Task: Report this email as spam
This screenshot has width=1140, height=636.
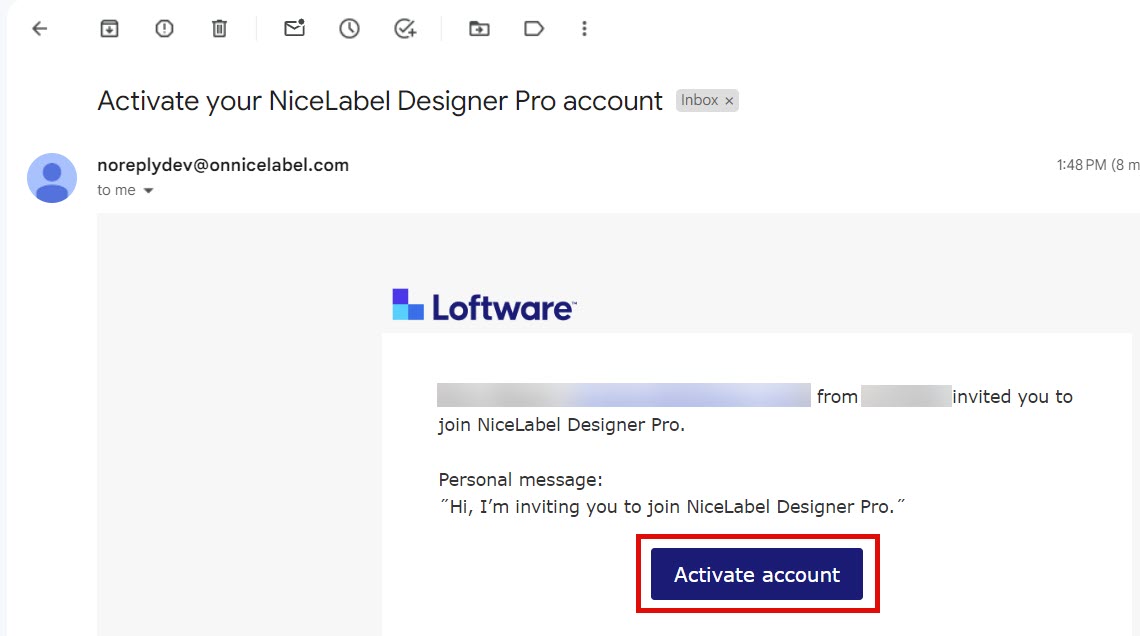Action: click(164, 29)
